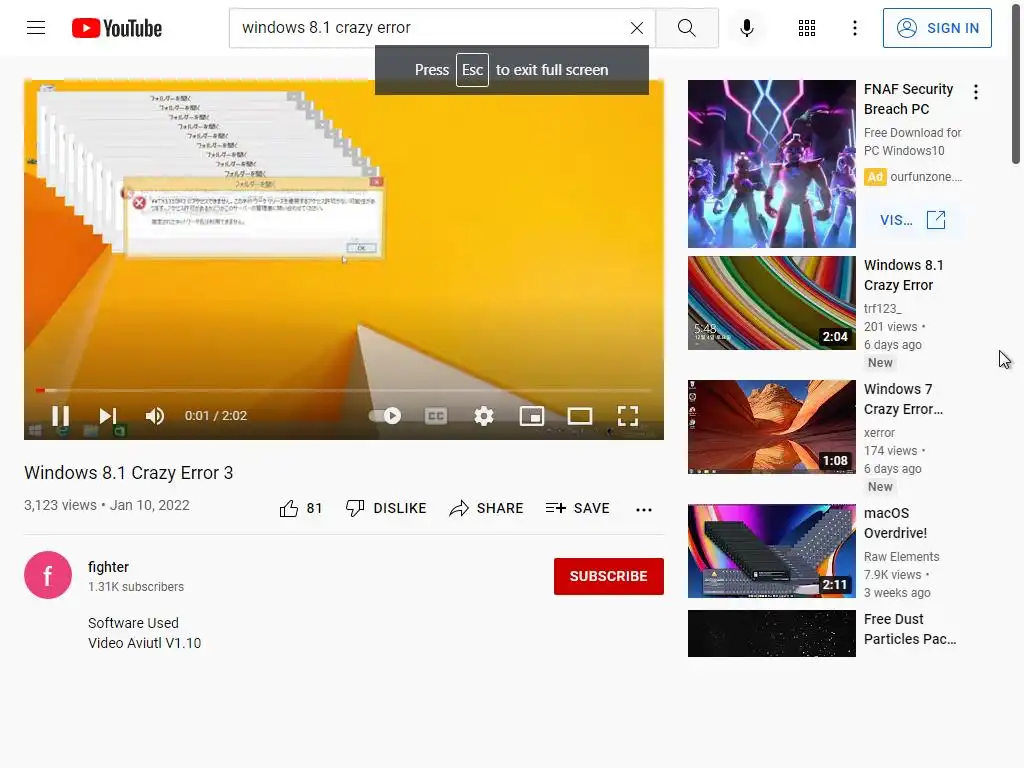Start voice search with microphone icon
This screenshot has width=1024, height=768.
(x=747, y=28)
